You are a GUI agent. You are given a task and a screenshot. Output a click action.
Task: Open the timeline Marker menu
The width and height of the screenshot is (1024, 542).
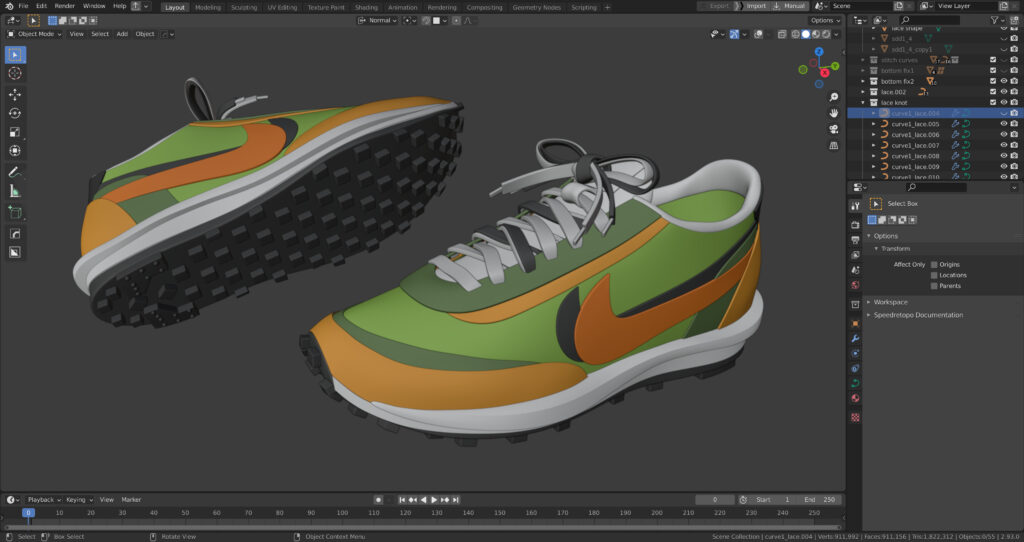[131, 500]
